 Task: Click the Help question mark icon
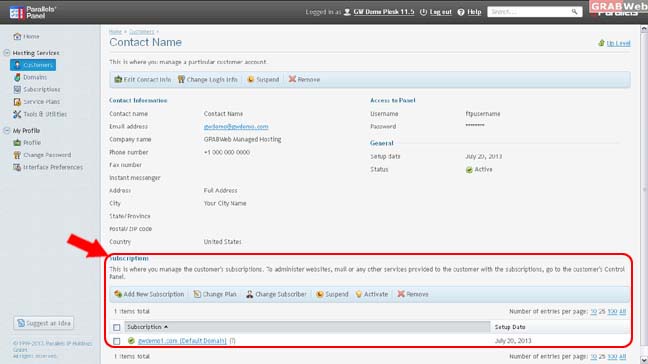point(461,12)
